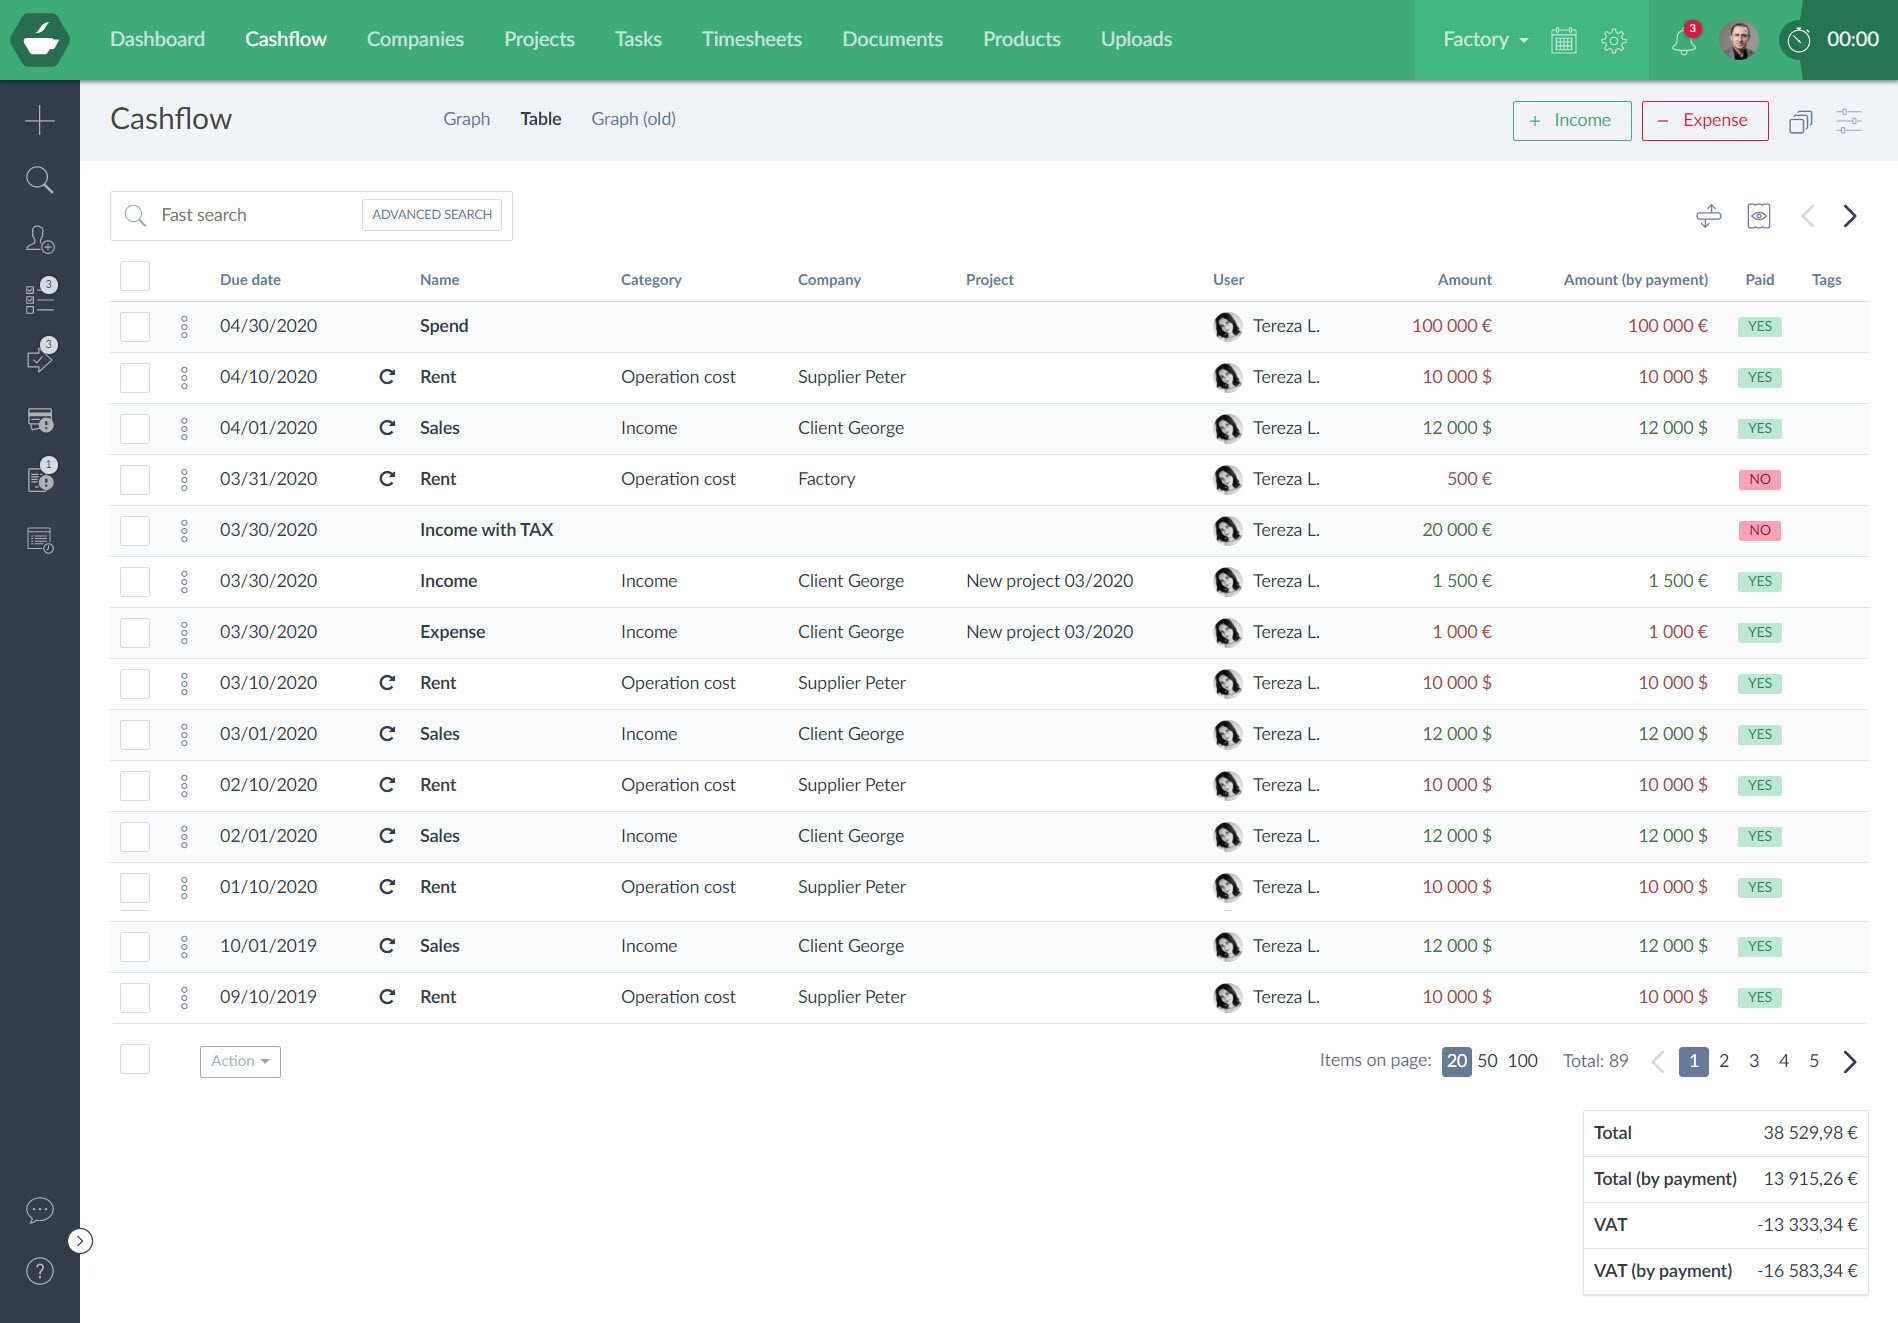Expand the left sidebar with arrow toggle
The width and height of the screenshot is (1898, 1323).
[x=80, y=1241]
